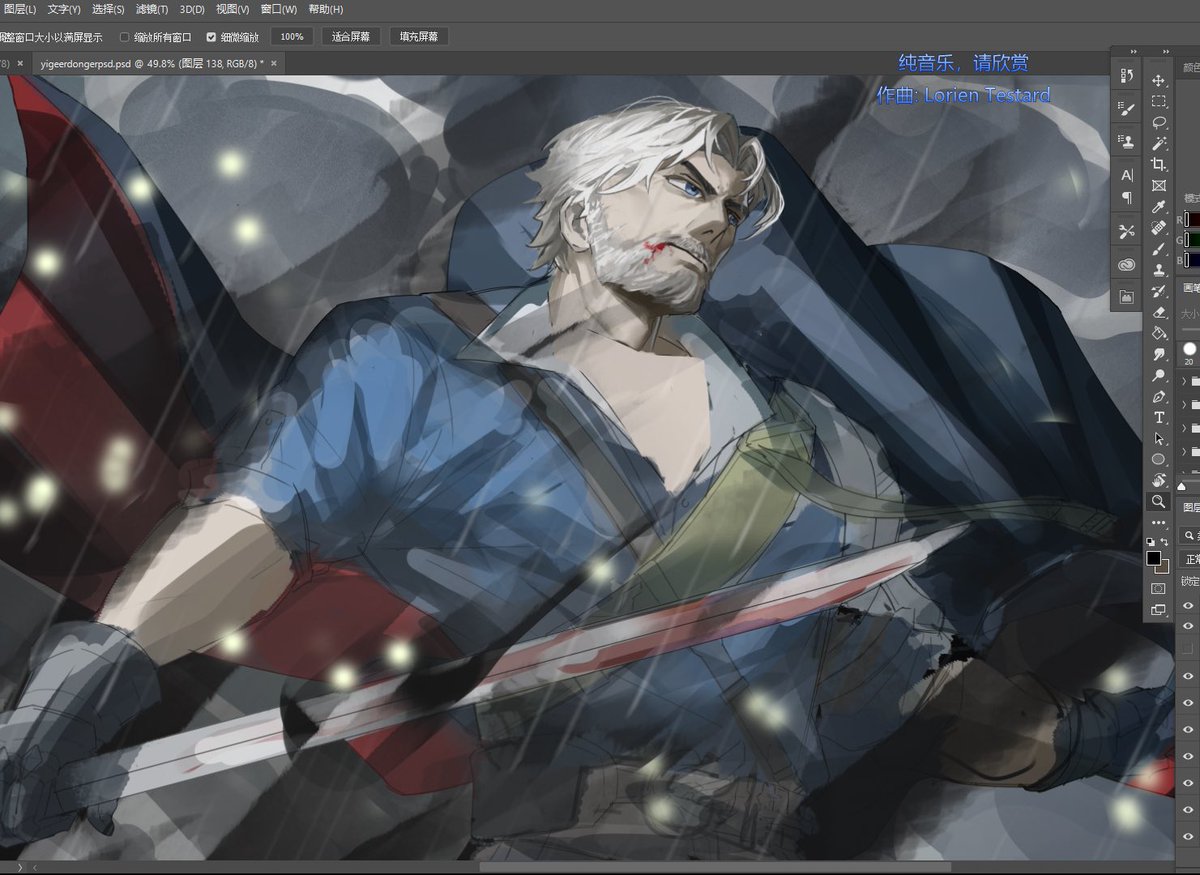Open the 选择(S) menu
Screen dimensions: 1200x875
coord(108,9)
